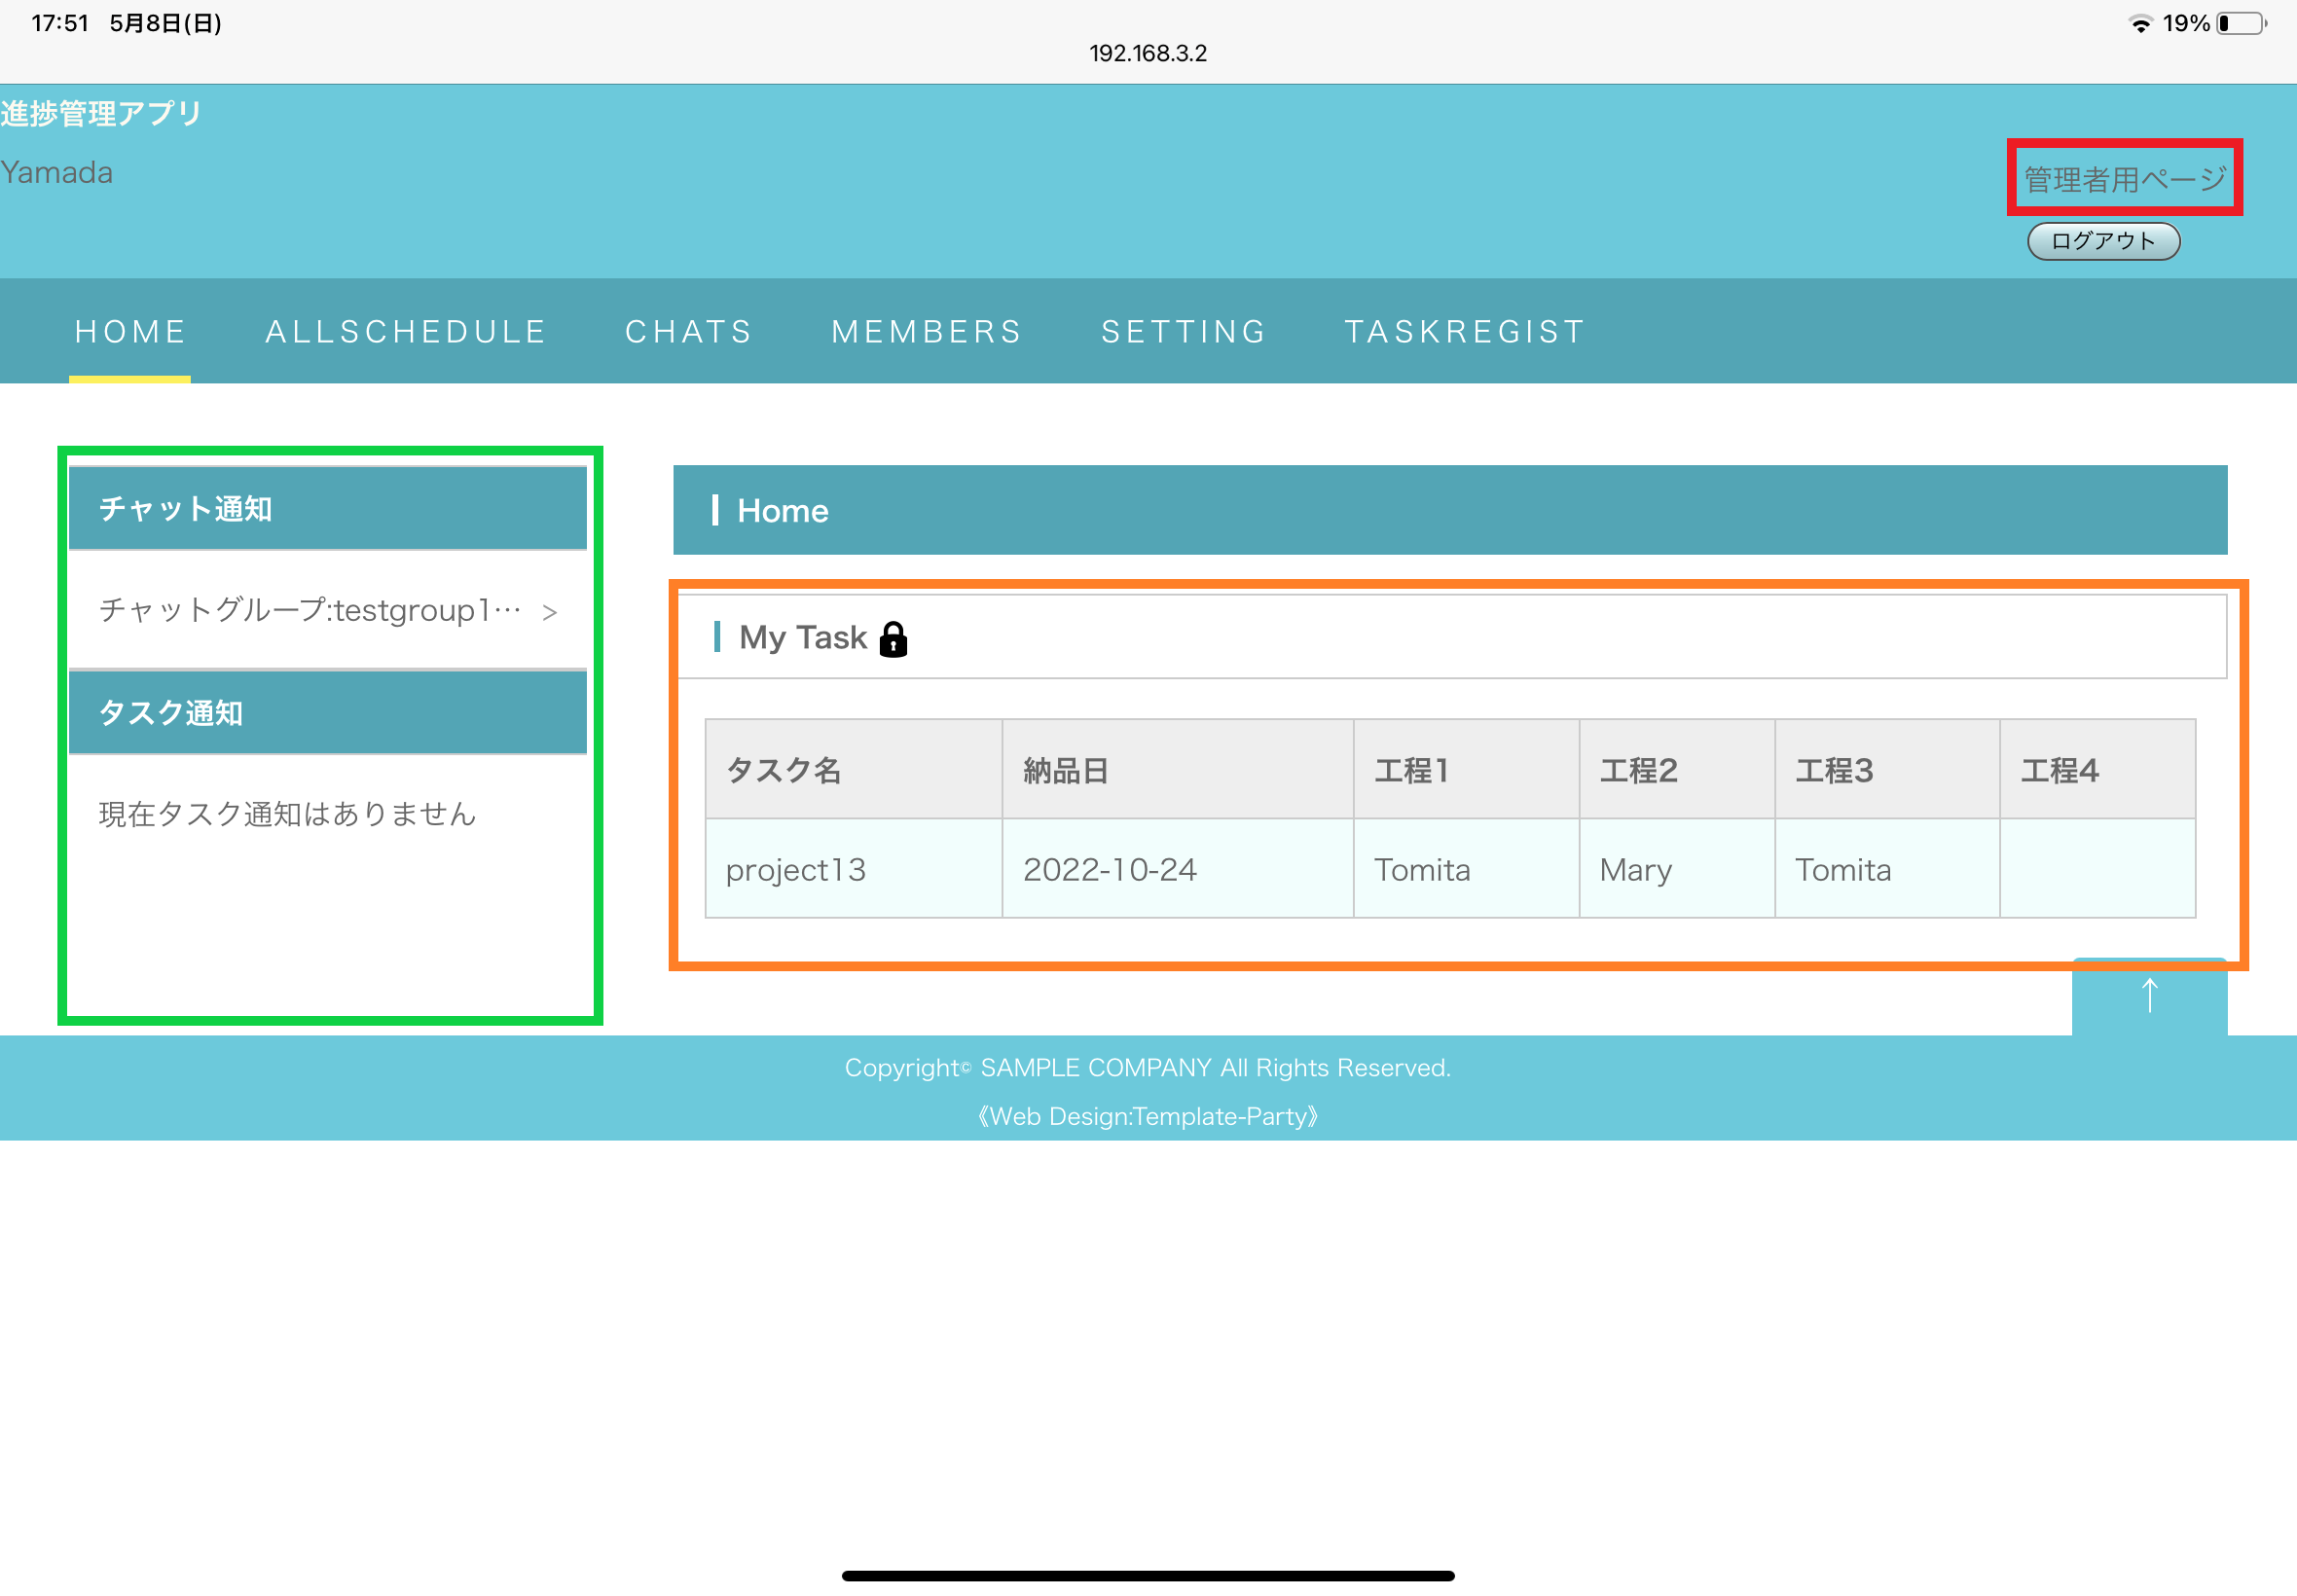The height and width of the screenshot is (1596, 2297).
Task: Click the 2022-10-24 delivery date cell
Action: coord(1177,869)
